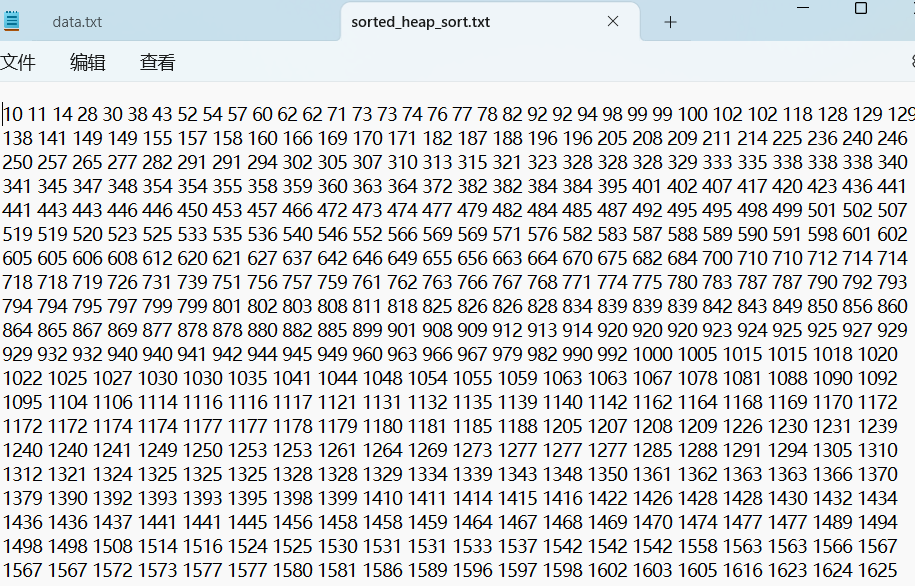Click on the number 1379 starting a line

(22, 499)
